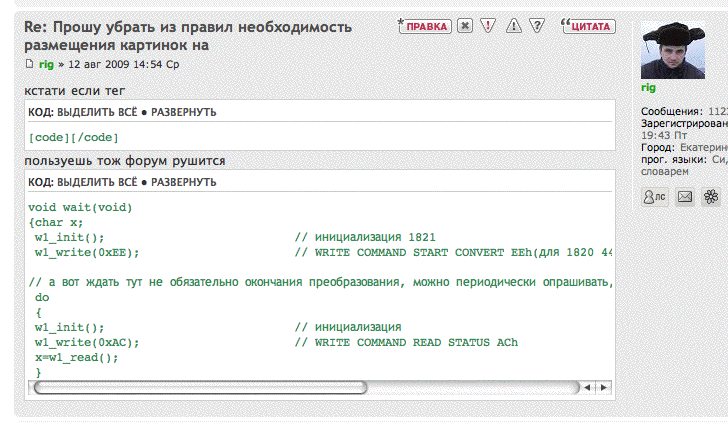This screenshot has height=422, width=728.
Task: Click the horizontal scrollbar thumb in code block
Action: pos(200,386)
